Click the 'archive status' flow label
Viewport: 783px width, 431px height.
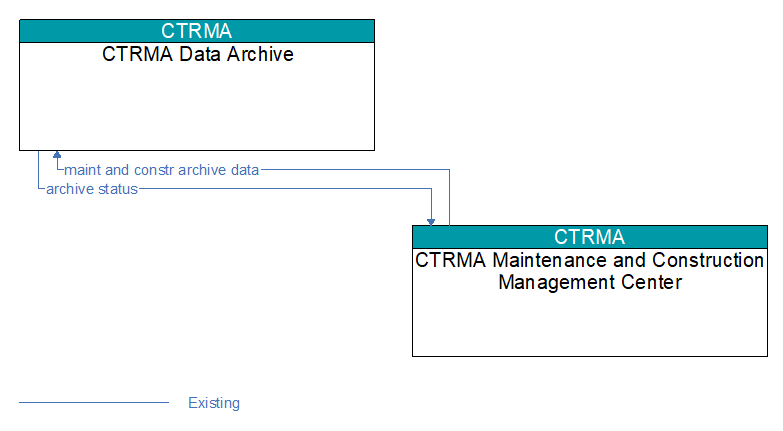coord(92,189)
